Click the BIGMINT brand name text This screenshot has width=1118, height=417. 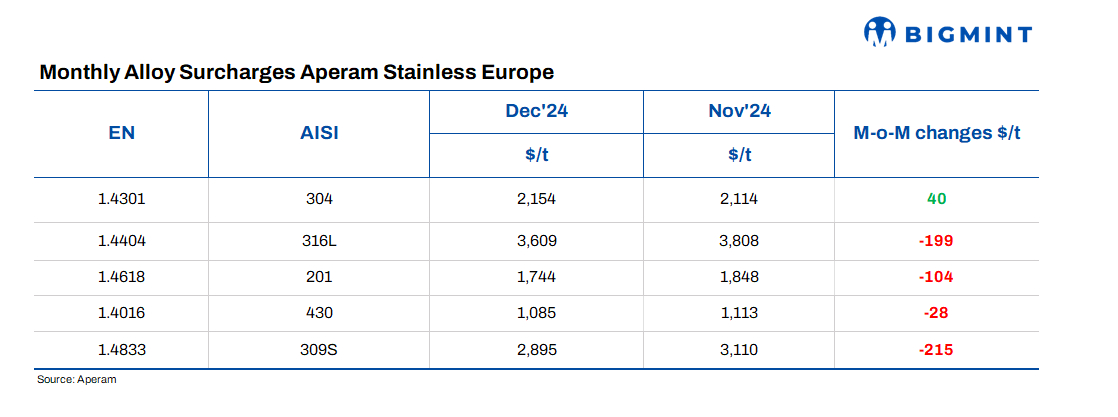pyautogui.click(x=967, y=34)
